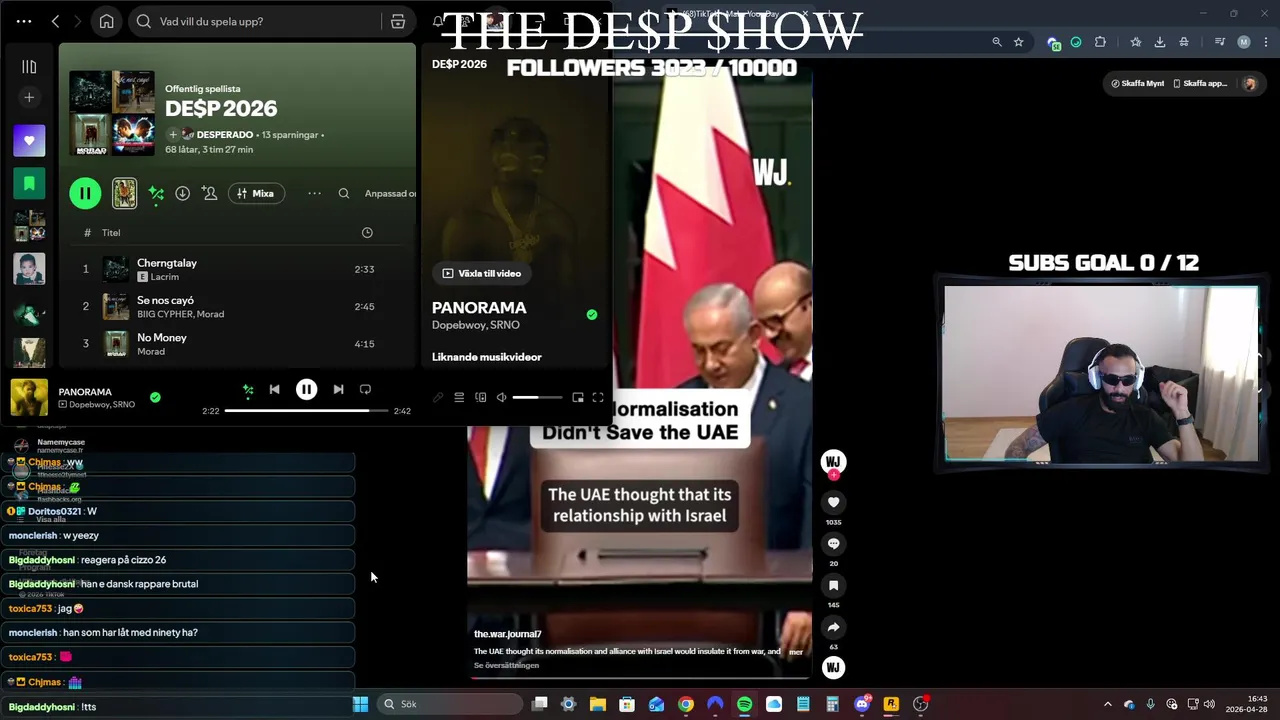1280x720 pixels.
Task: Open Dopebwoy, SRNO artist link in side panel
Action: pos(475,325)
